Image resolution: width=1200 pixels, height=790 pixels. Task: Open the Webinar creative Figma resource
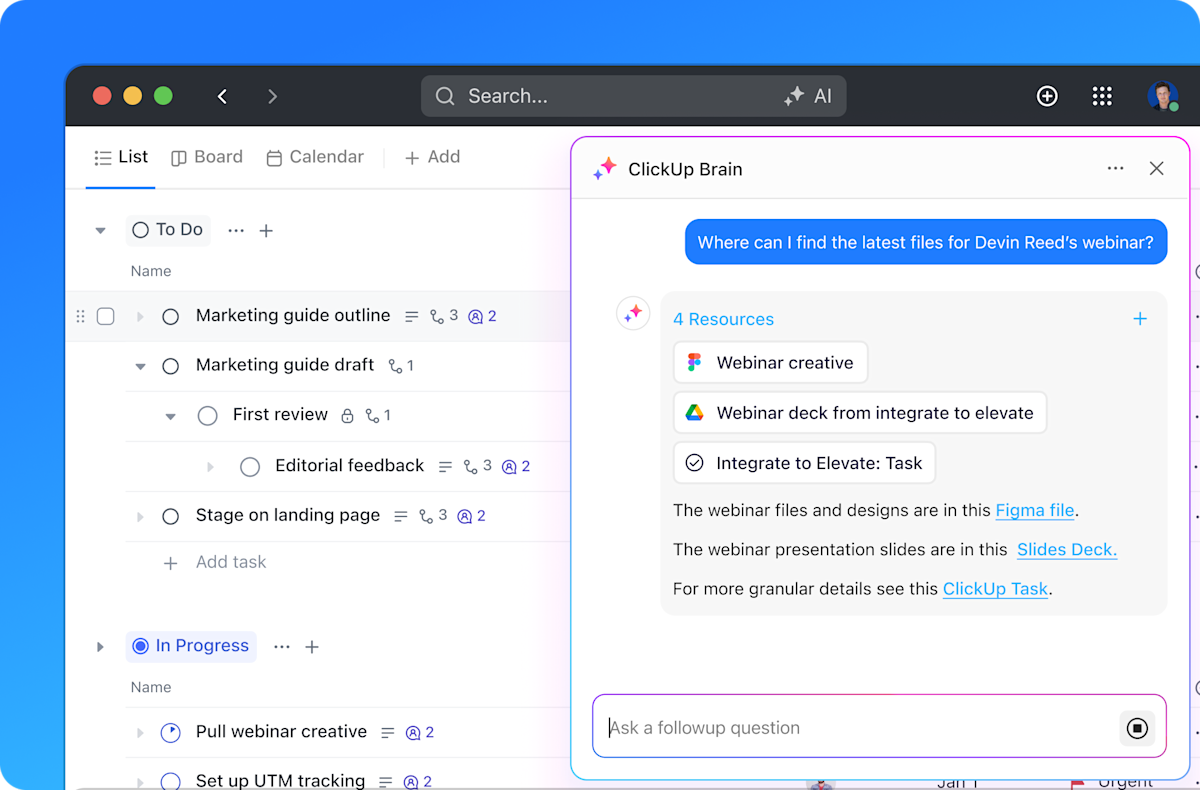click(x=770, y=362)
